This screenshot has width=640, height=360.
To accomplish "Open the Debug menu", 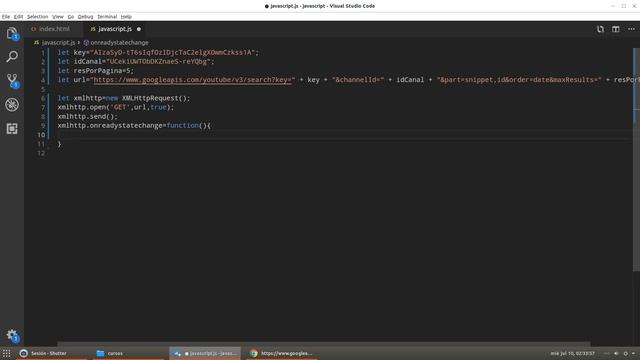I will pyautogui.click(x=85, y=17).
